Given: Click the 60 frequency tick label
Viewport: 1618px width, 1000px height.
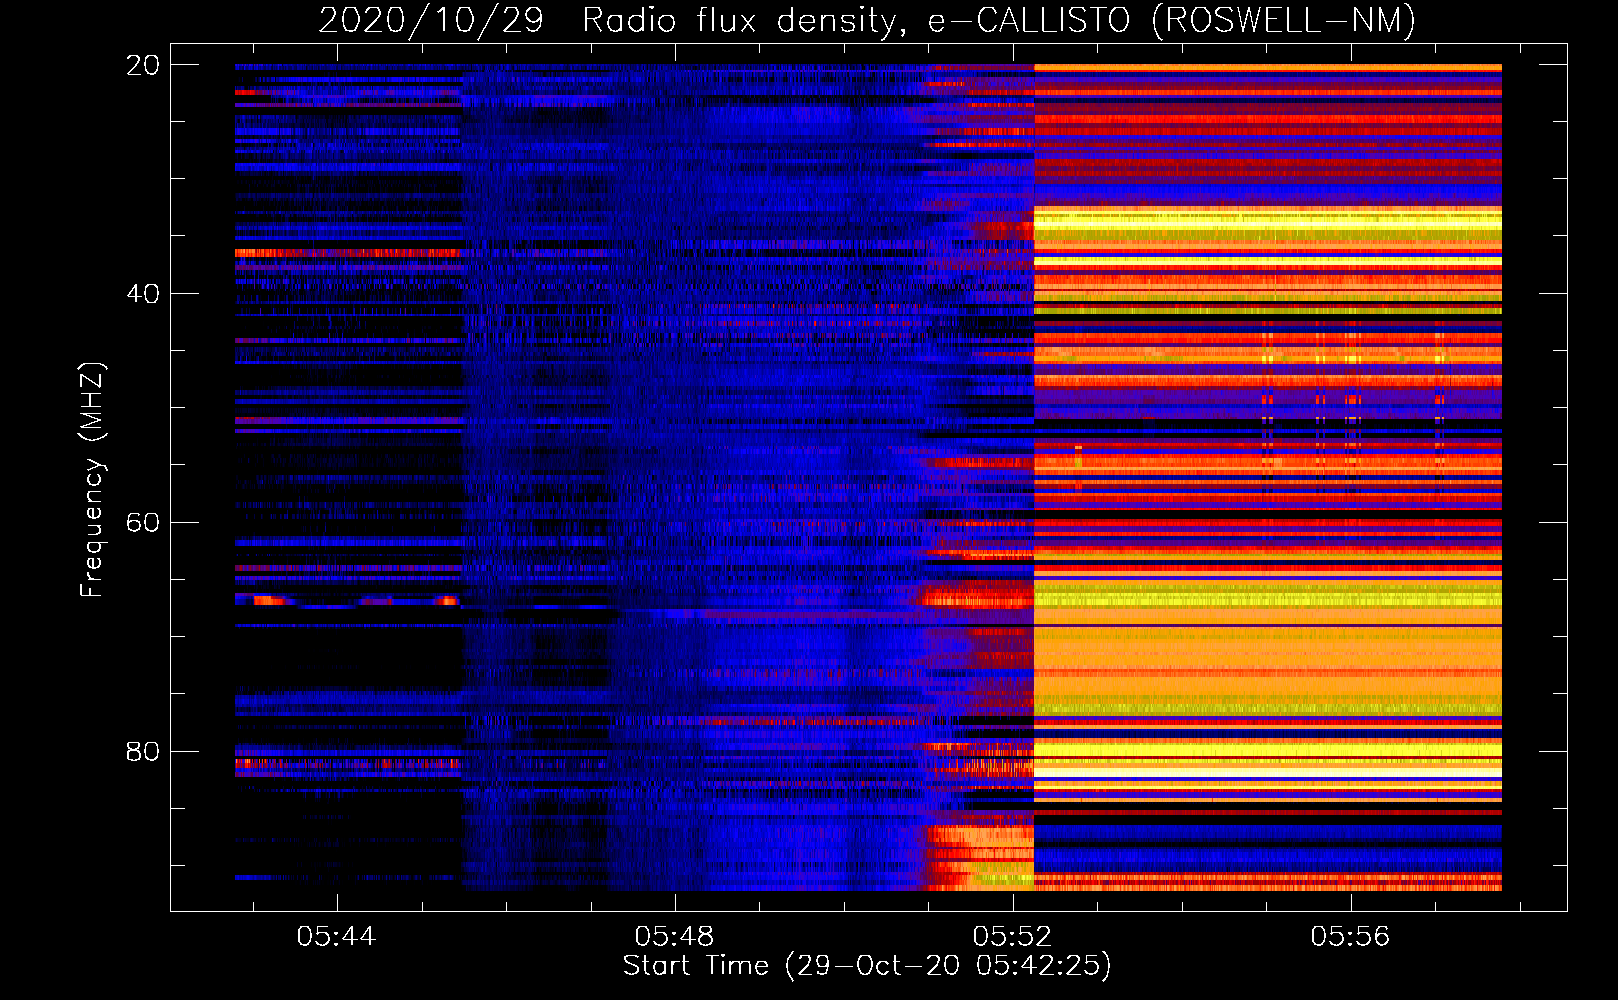Looking at the screenshot, I should pyautogui.click(x=142, y=523).
